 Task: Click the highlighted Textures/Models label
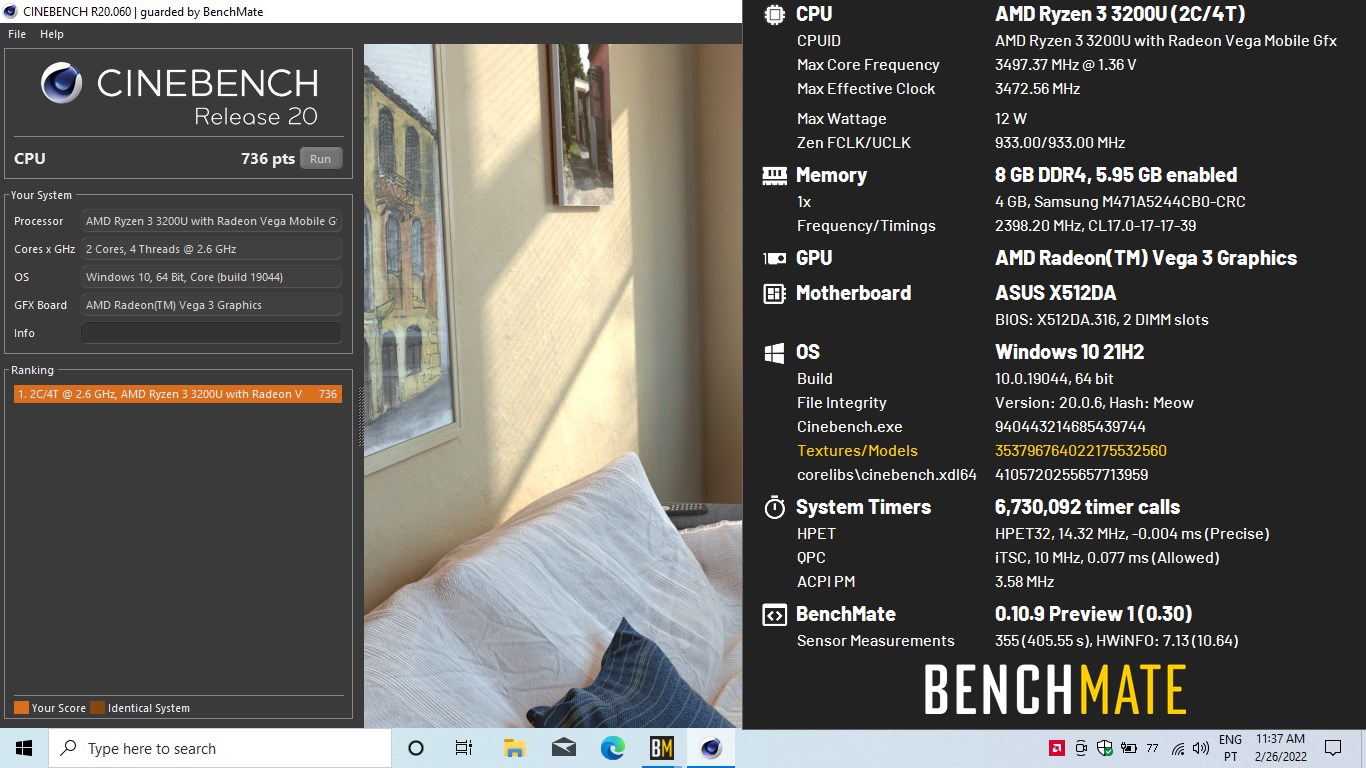pyautogui.click(x=857, y=451)
